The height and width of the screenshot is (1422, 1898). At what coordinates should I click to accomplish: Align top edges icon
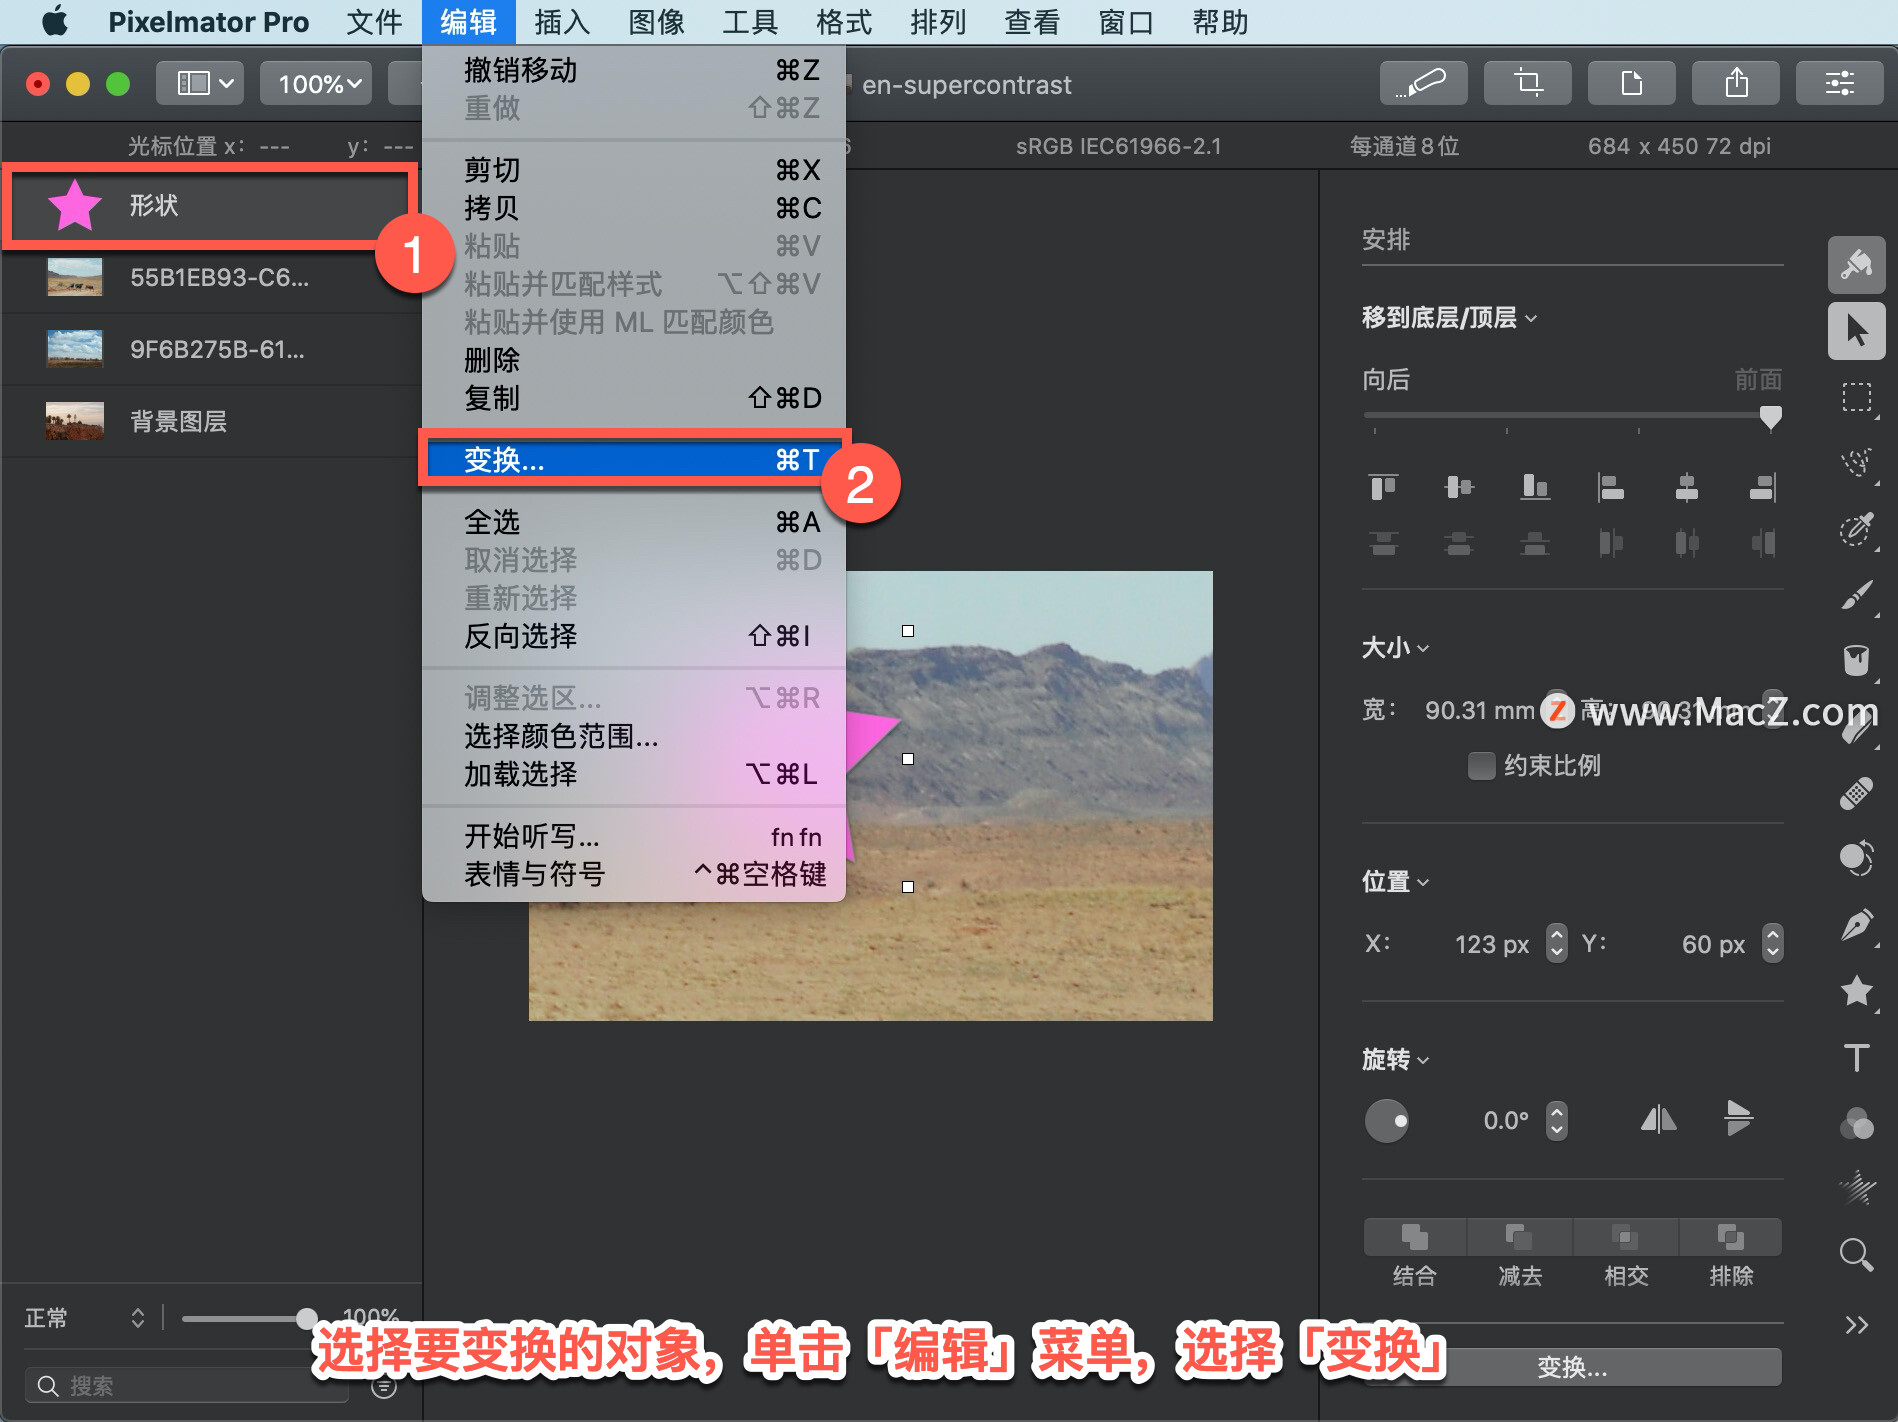coord(1384,487)
